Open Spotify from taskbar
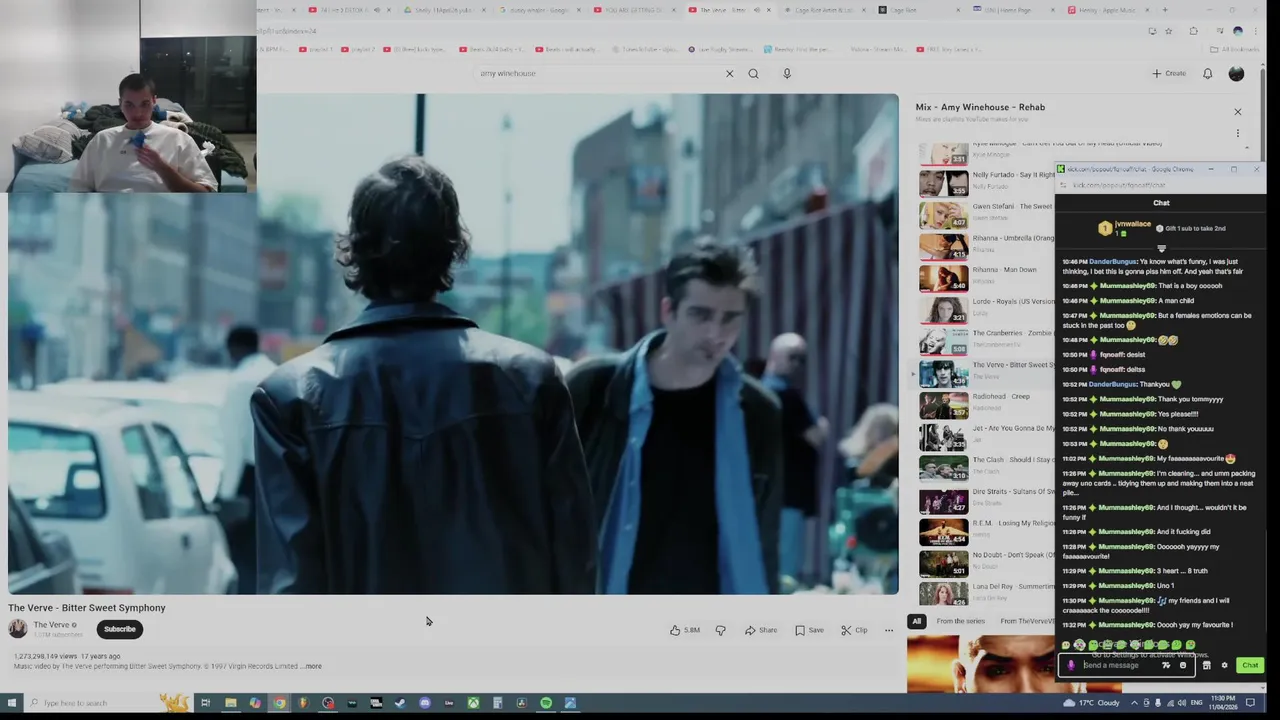 click(x=546, y=703)
